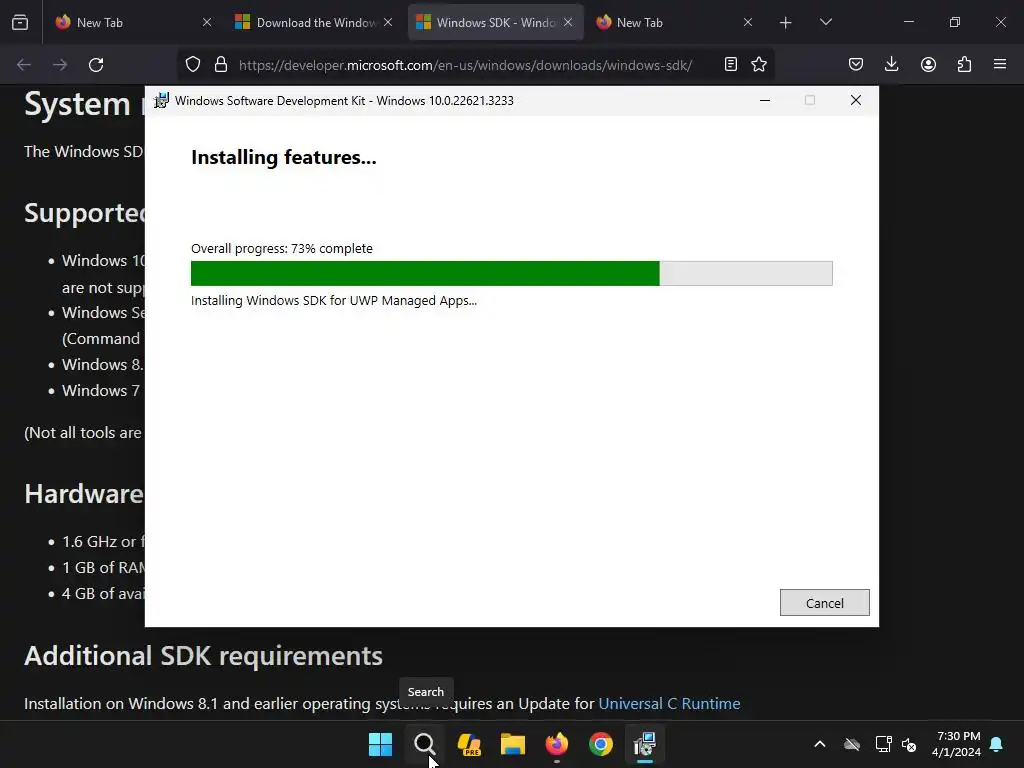1024x768 pixels.
Task: Reload the current page
Action: click(96, 65)
